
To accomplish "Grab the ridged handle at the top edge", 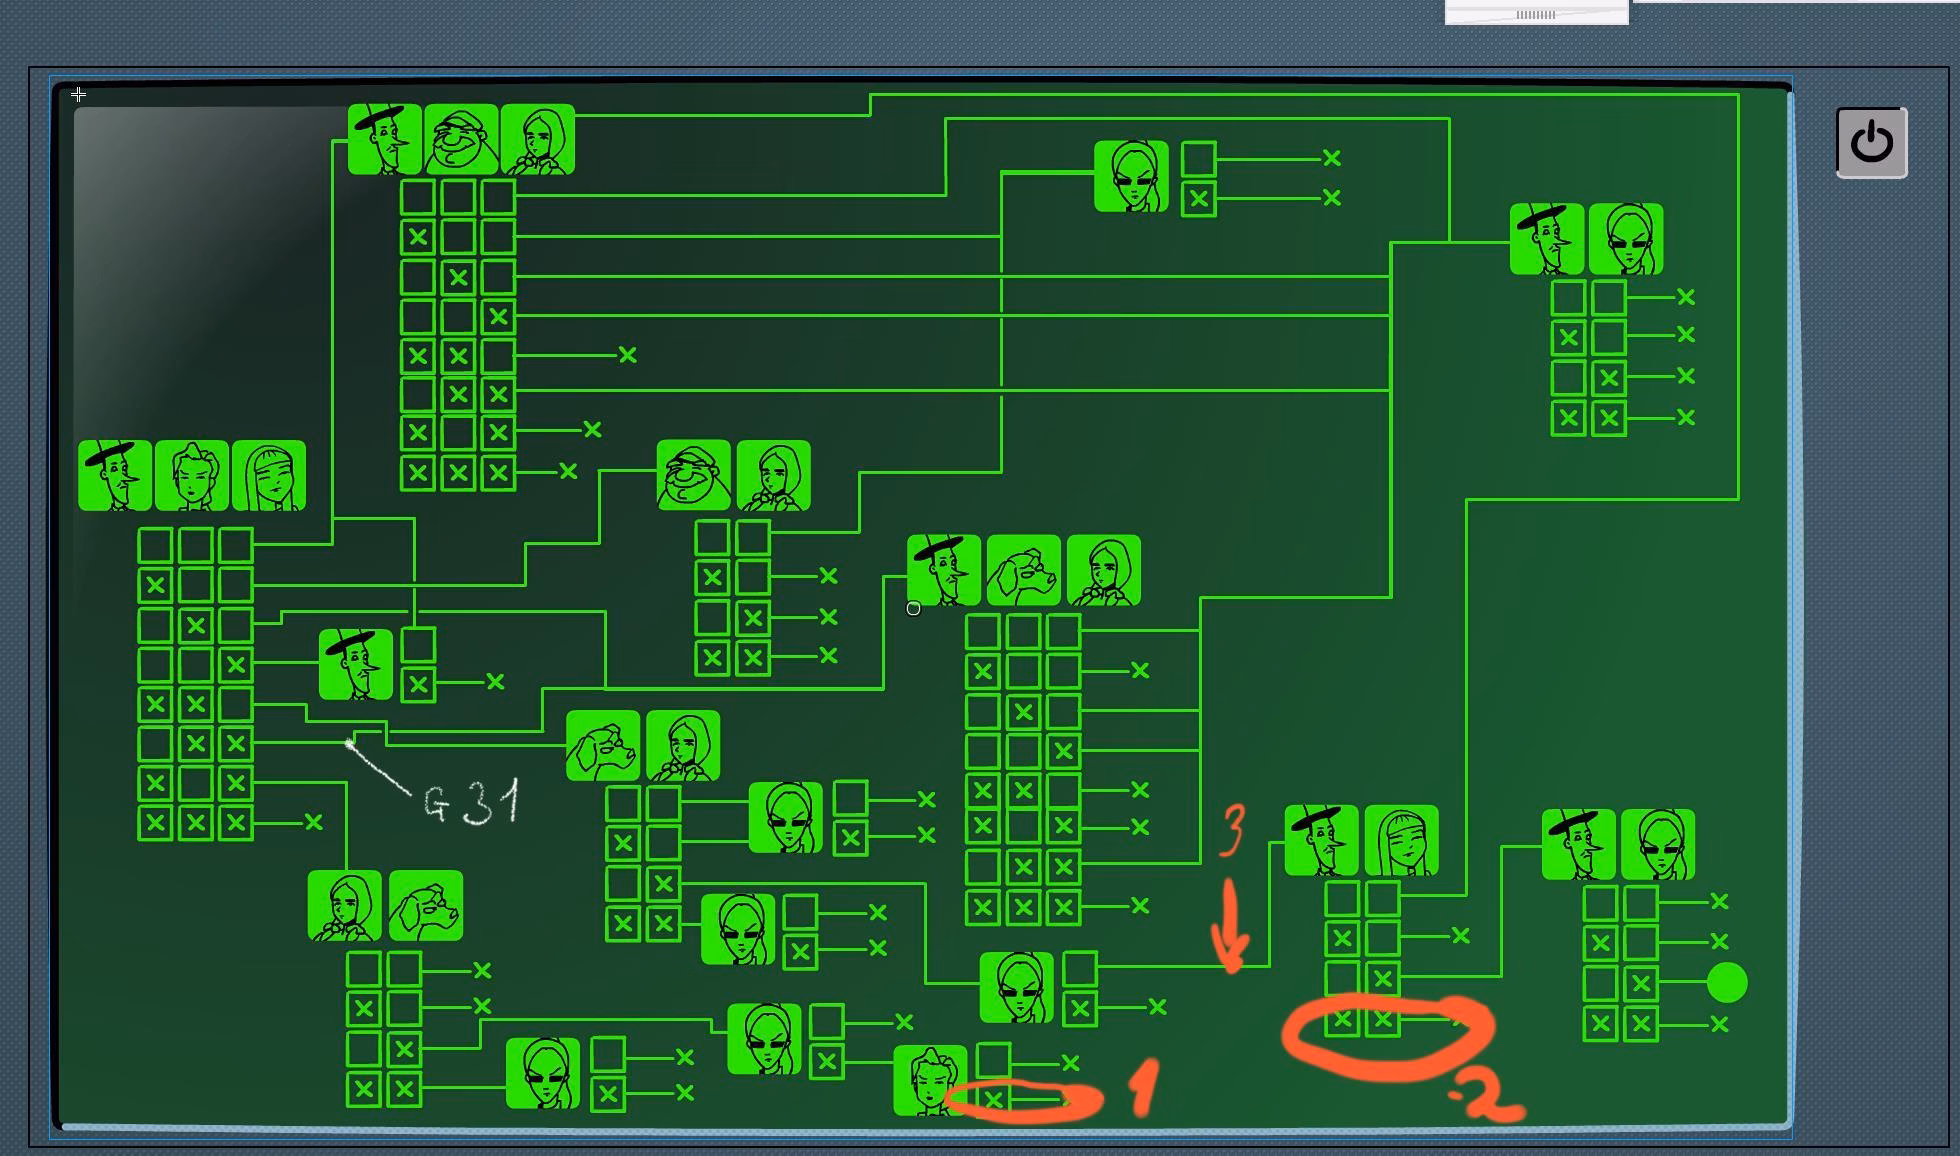I will [1535, 14].
